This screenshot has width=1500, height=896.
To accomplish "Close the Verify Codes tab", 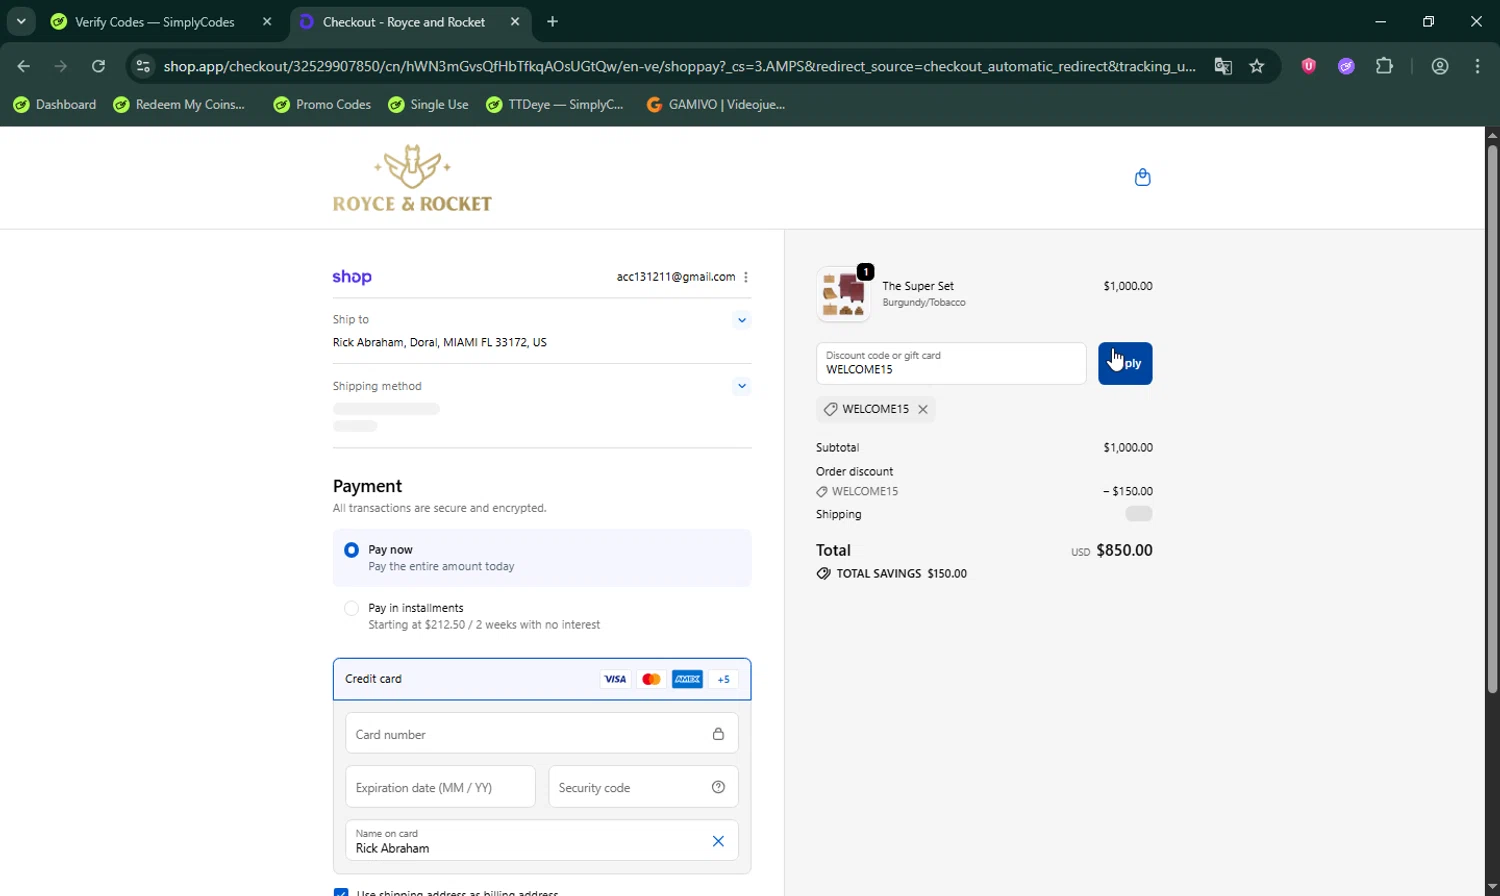I will click(266, 21).
